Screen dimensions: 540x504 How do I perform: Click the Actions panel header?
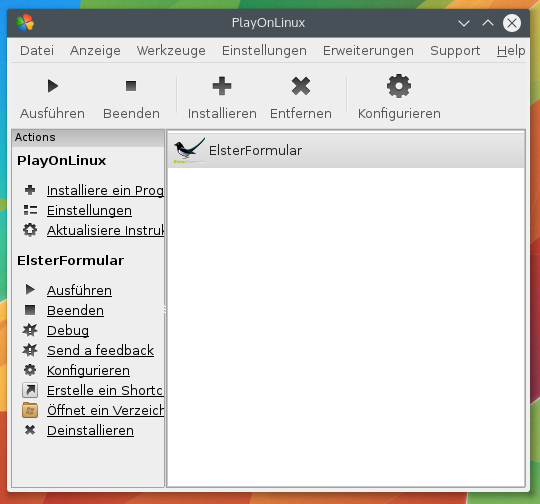click(88, 137)
